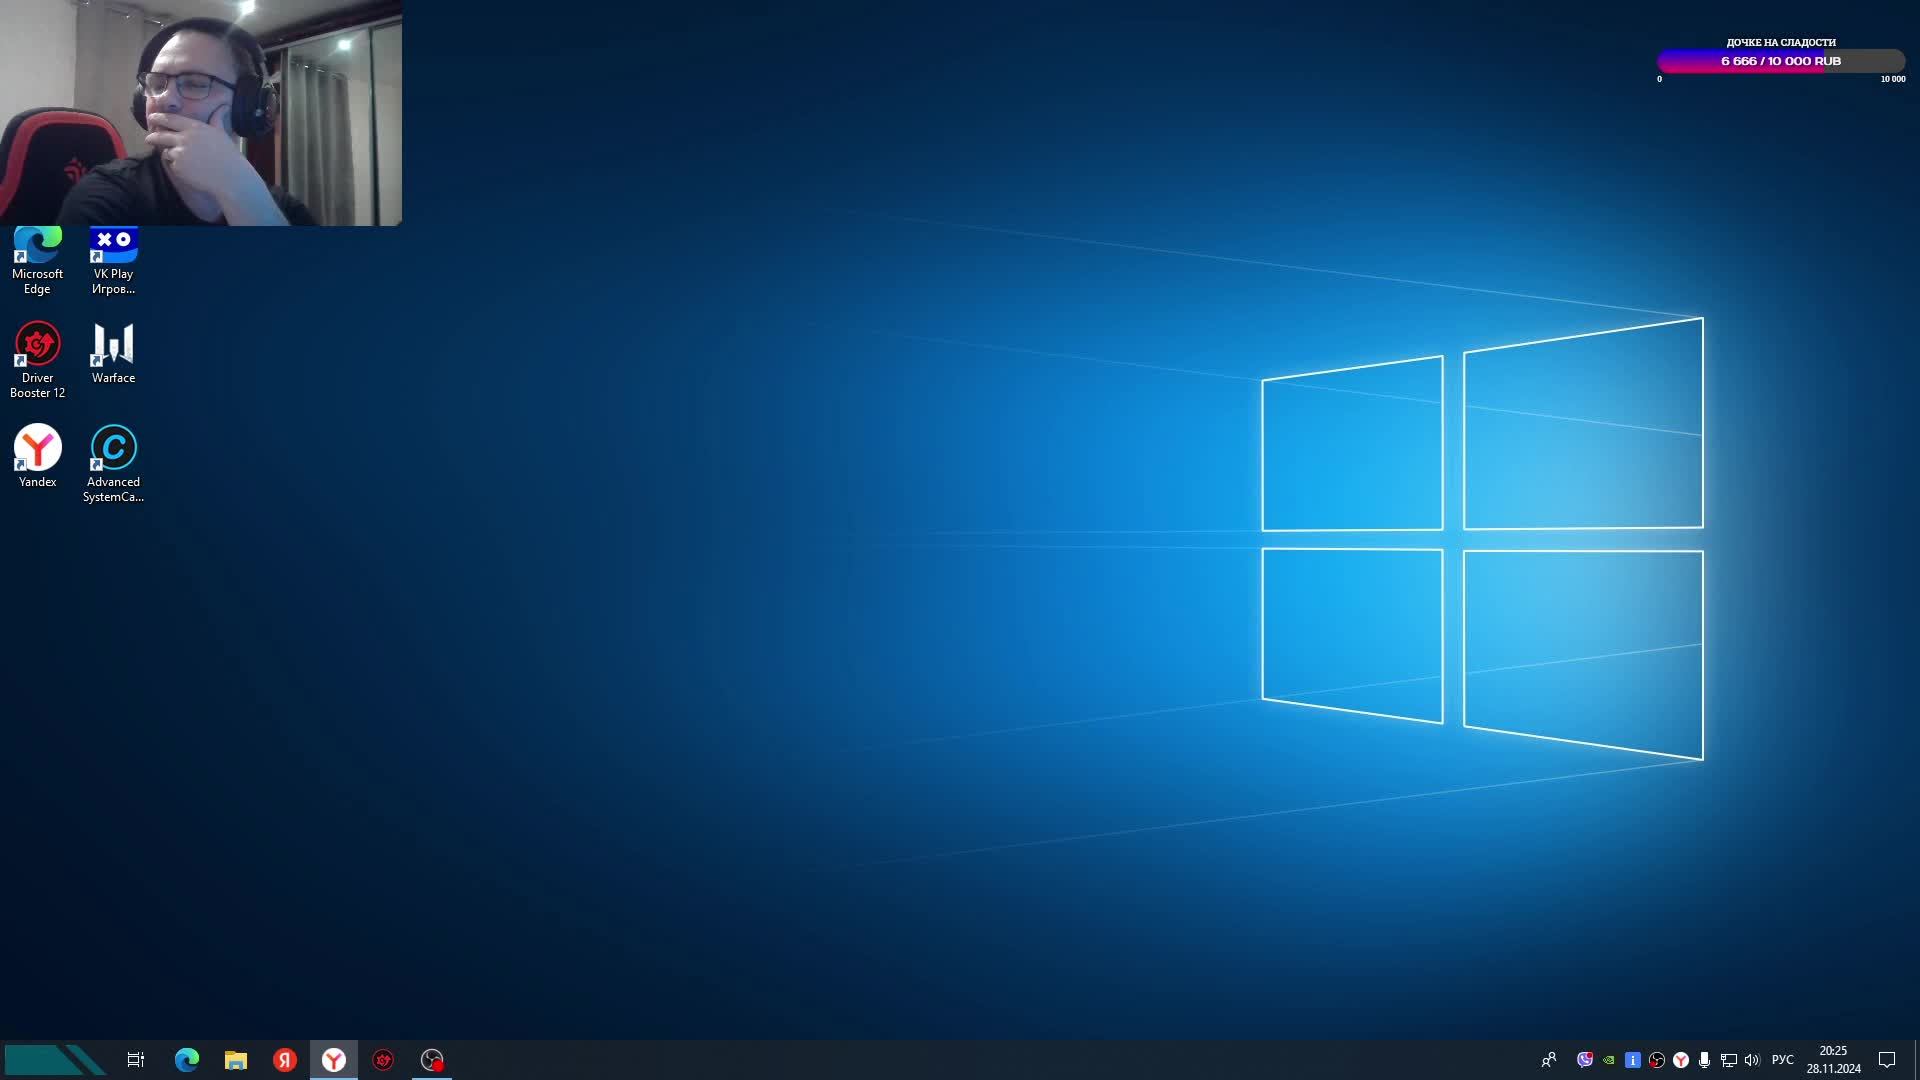The image size is (1920, 1080).
Task: Open the People tray icon
Action: point(1549,1060)
